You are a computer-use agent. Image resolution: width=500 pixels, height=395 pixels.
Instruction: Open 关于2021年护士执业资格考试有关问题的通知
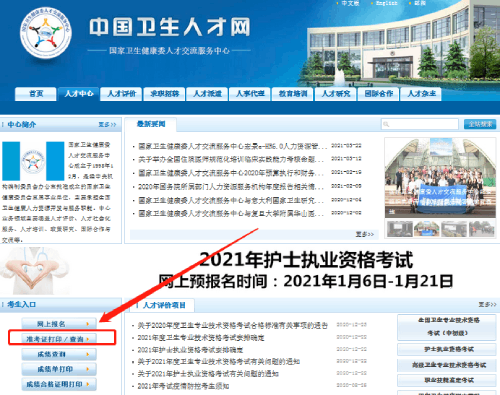click(208, 374)
